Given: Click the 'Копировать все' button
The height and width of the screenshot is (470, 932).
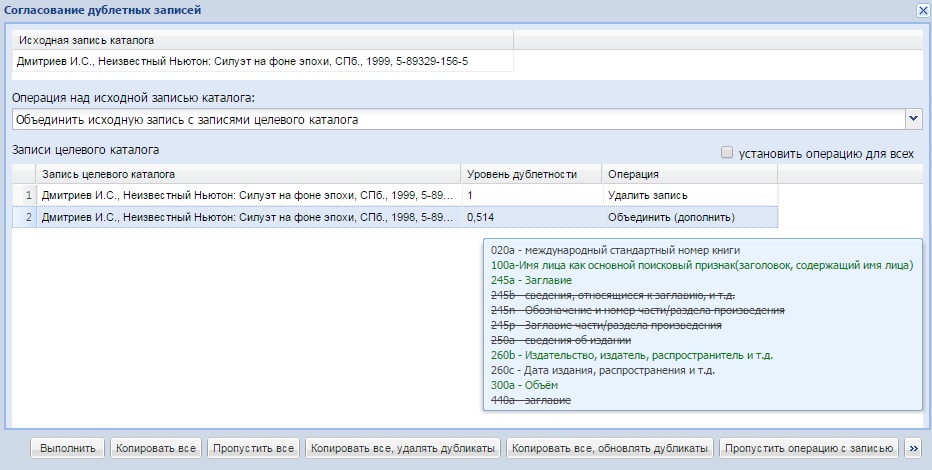Looking at the screenshot, I should [x=156, y=449].
